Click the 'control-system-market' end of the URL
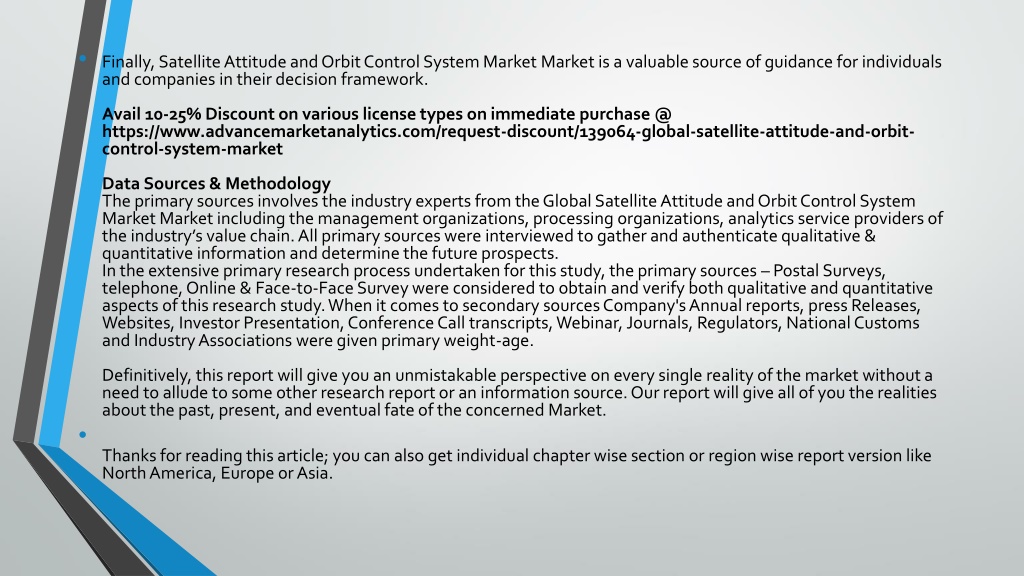1024x576 pixels. tap(192, 149)
